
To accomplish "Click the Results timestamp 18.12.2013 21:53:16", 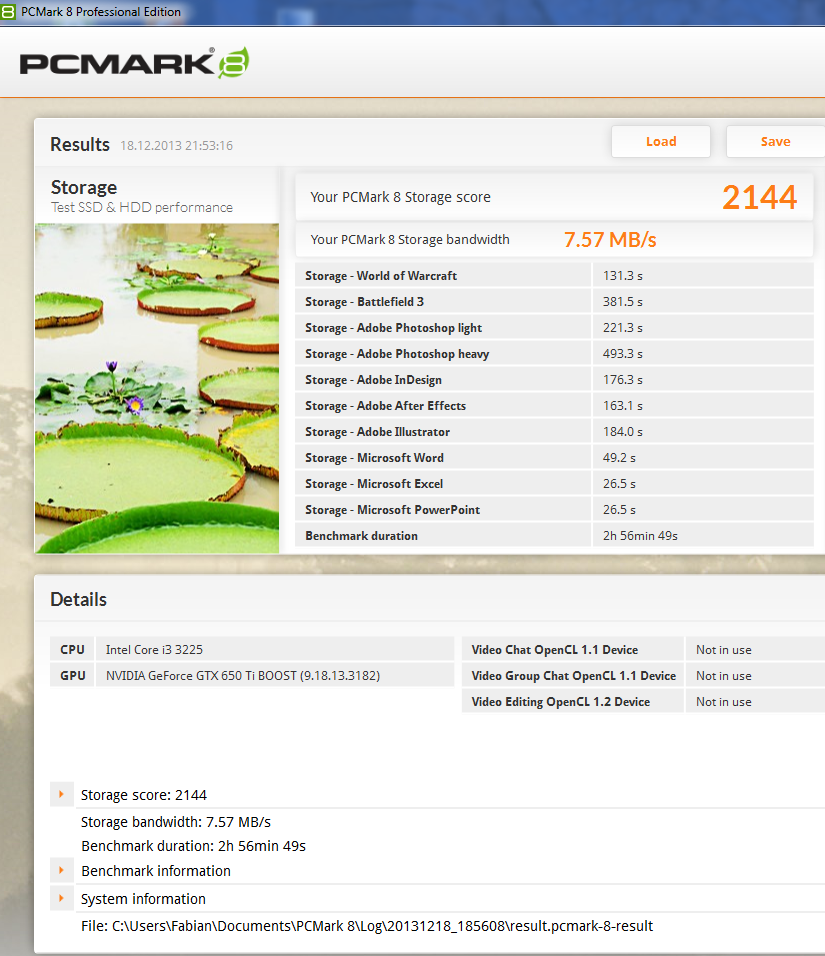I will pyautogui.click(x=176, y=146).
